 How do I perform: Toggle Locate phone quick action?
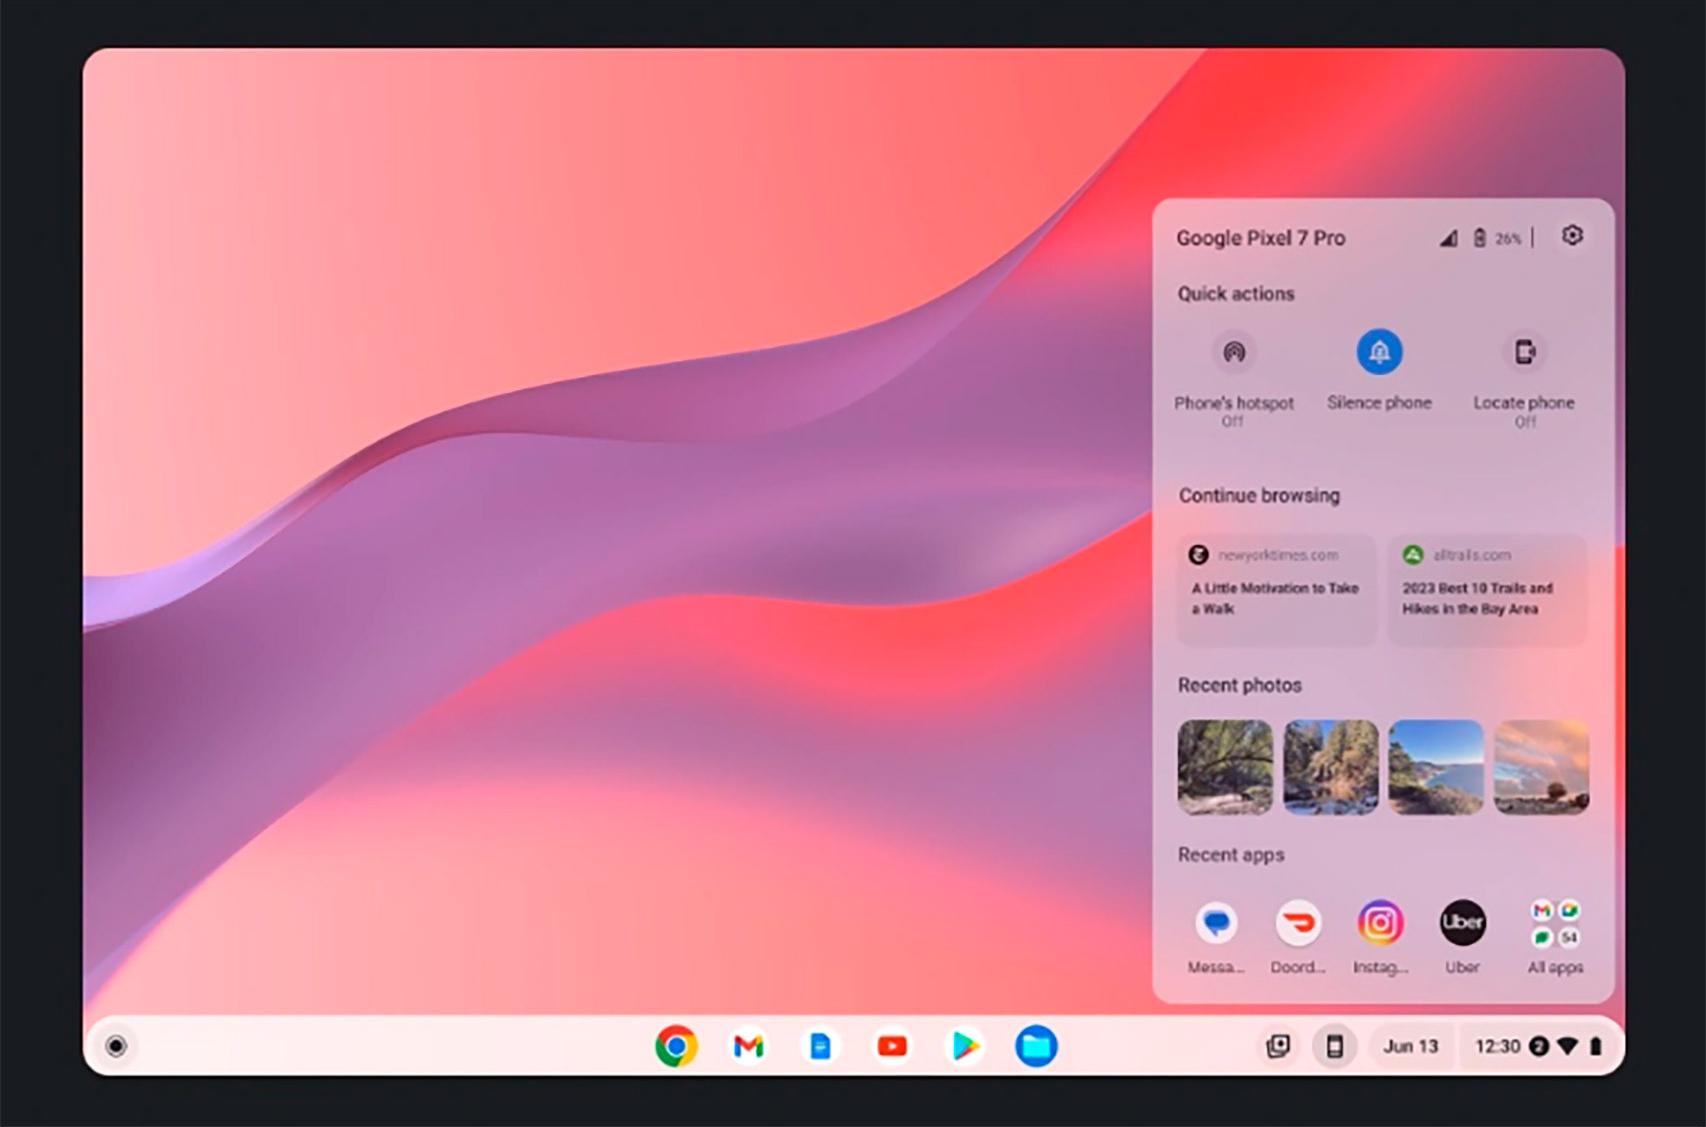click(1524, 352)
